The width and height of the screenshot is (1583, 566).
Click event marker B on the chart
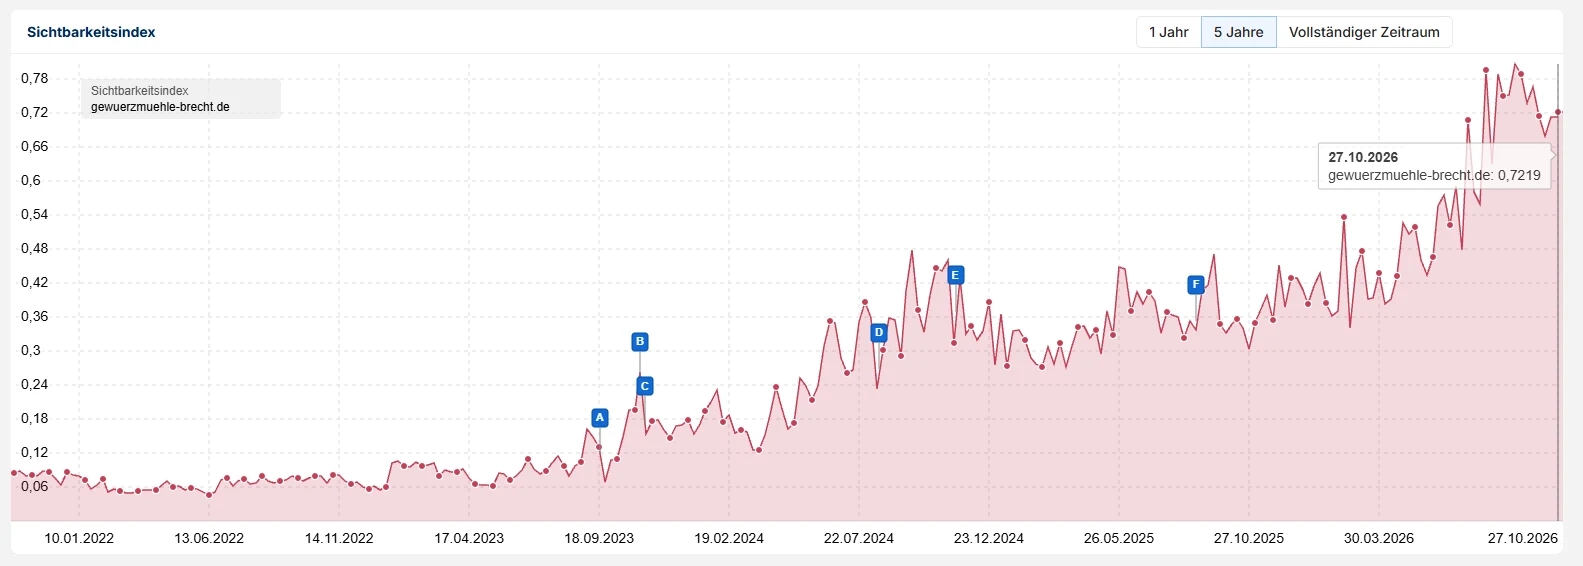640,342
